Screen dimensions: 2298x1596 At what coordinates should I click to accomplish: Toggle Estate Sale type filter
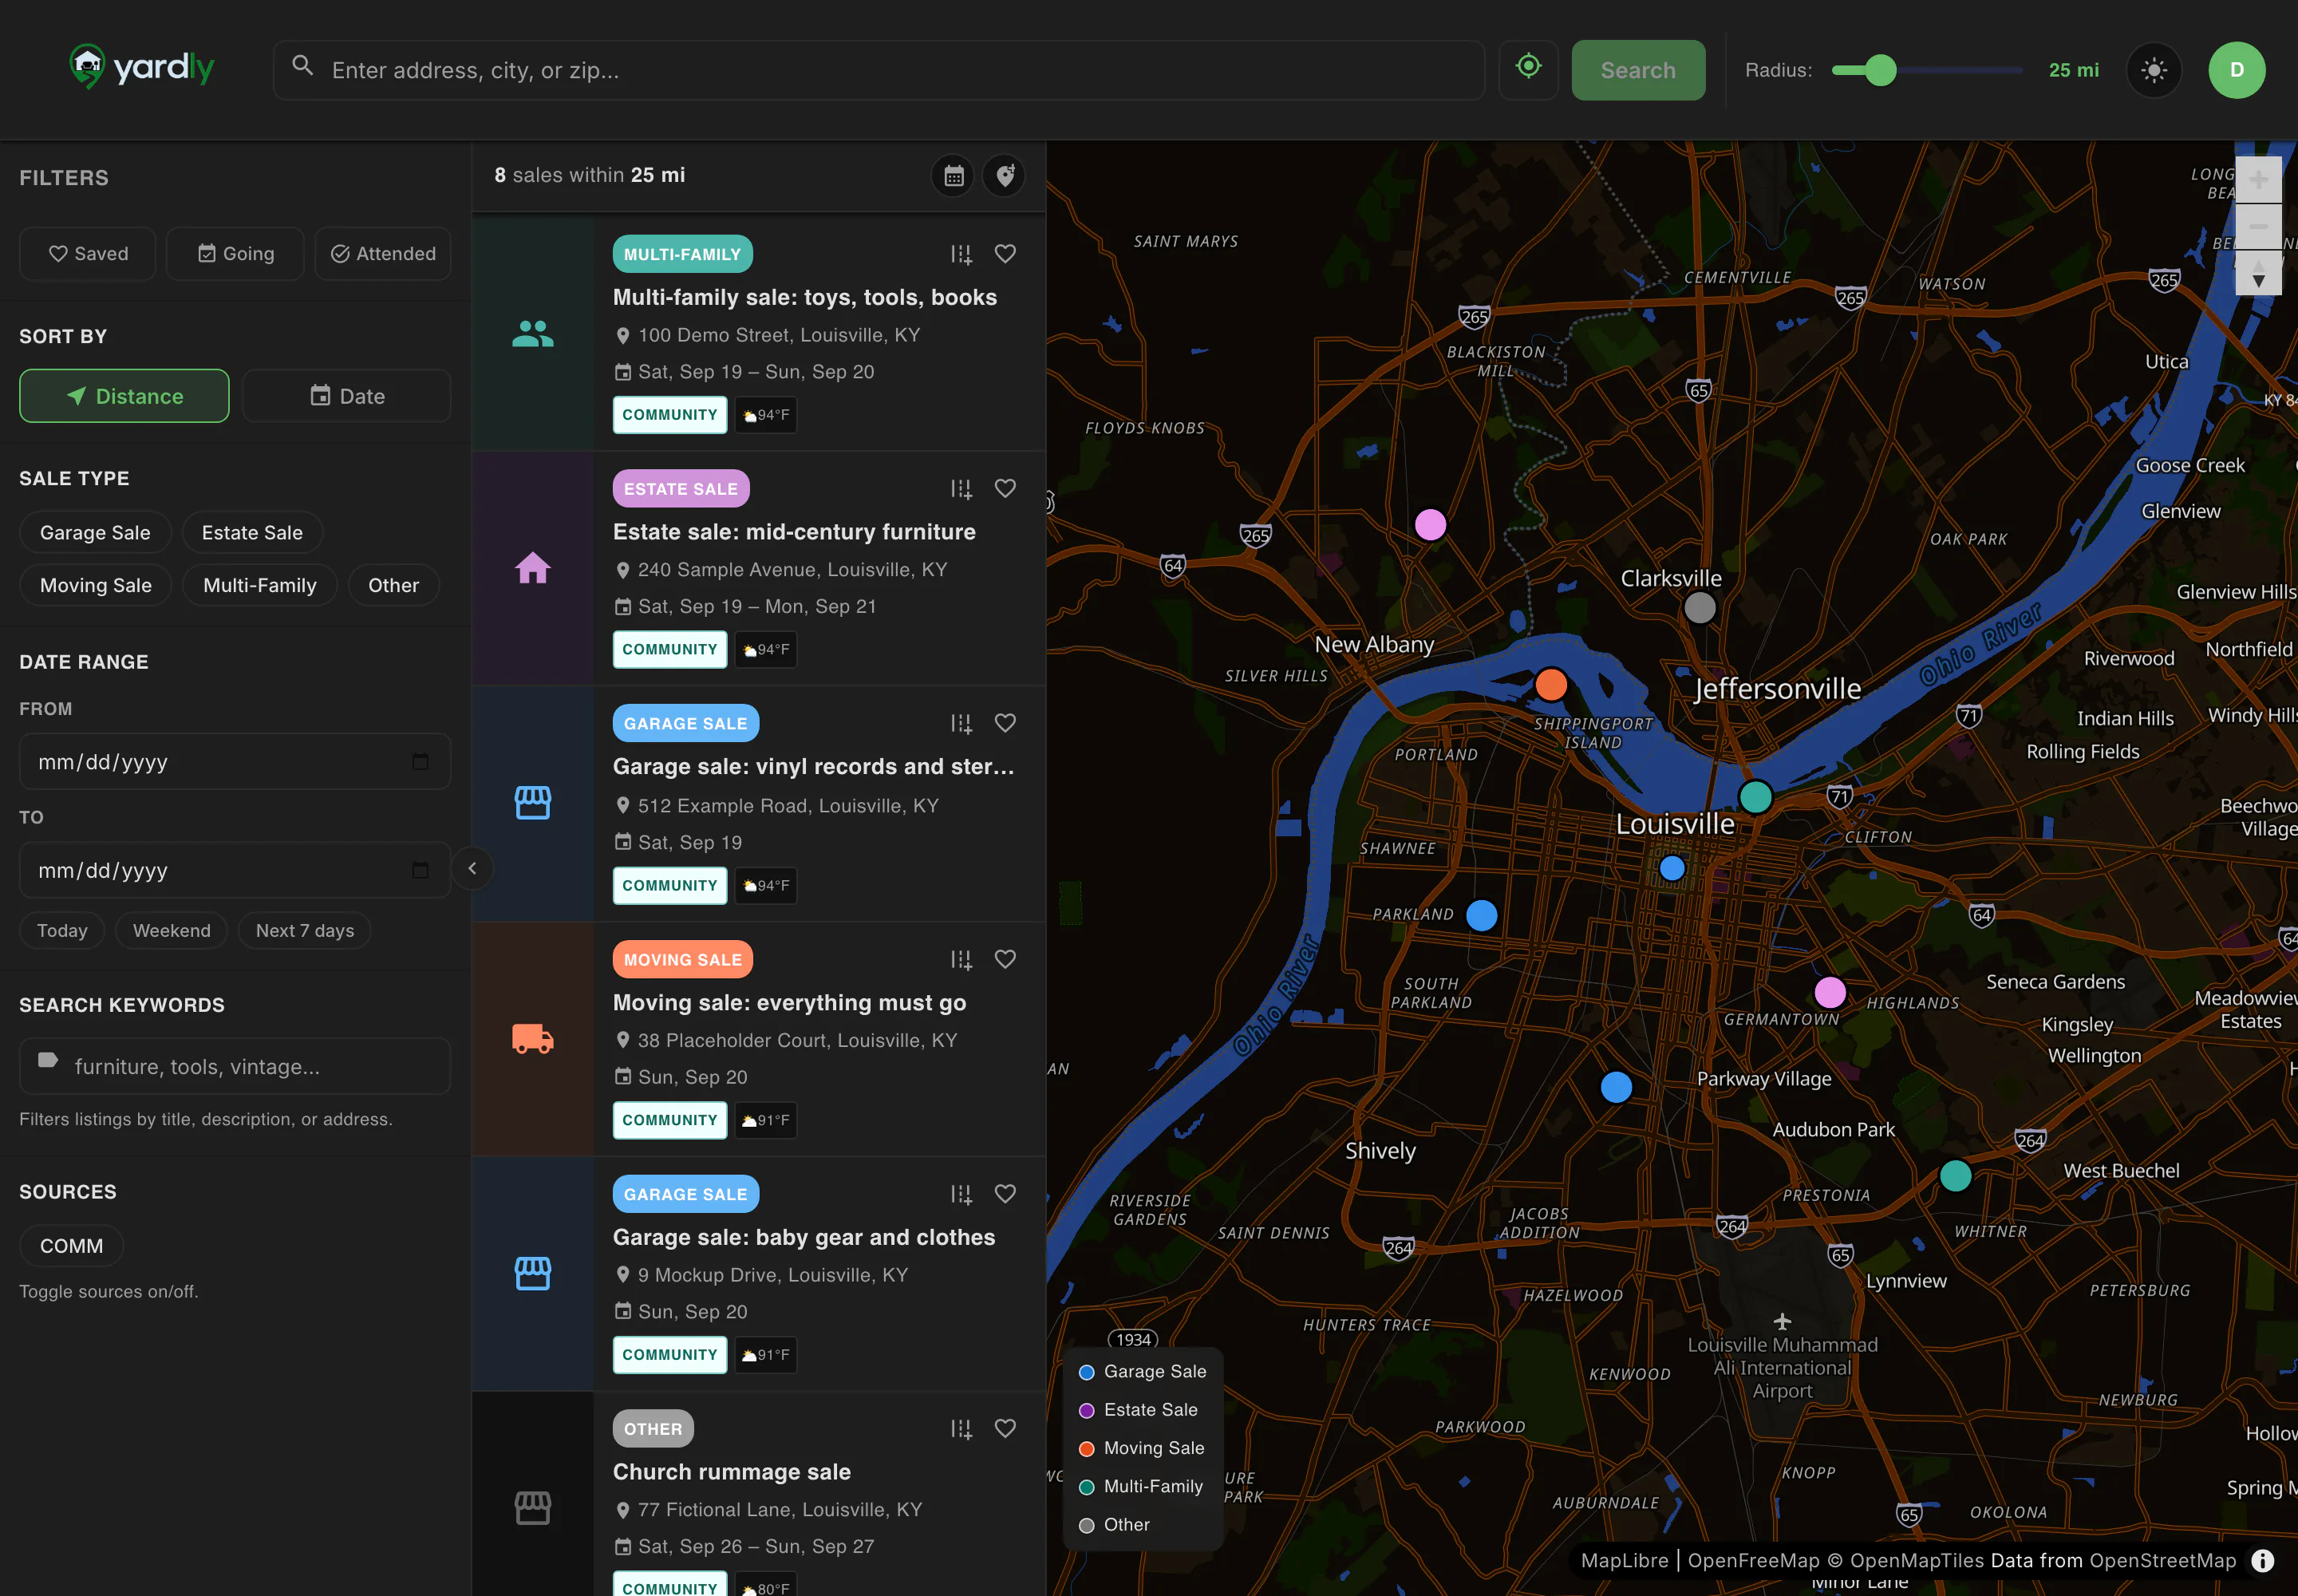252,533
